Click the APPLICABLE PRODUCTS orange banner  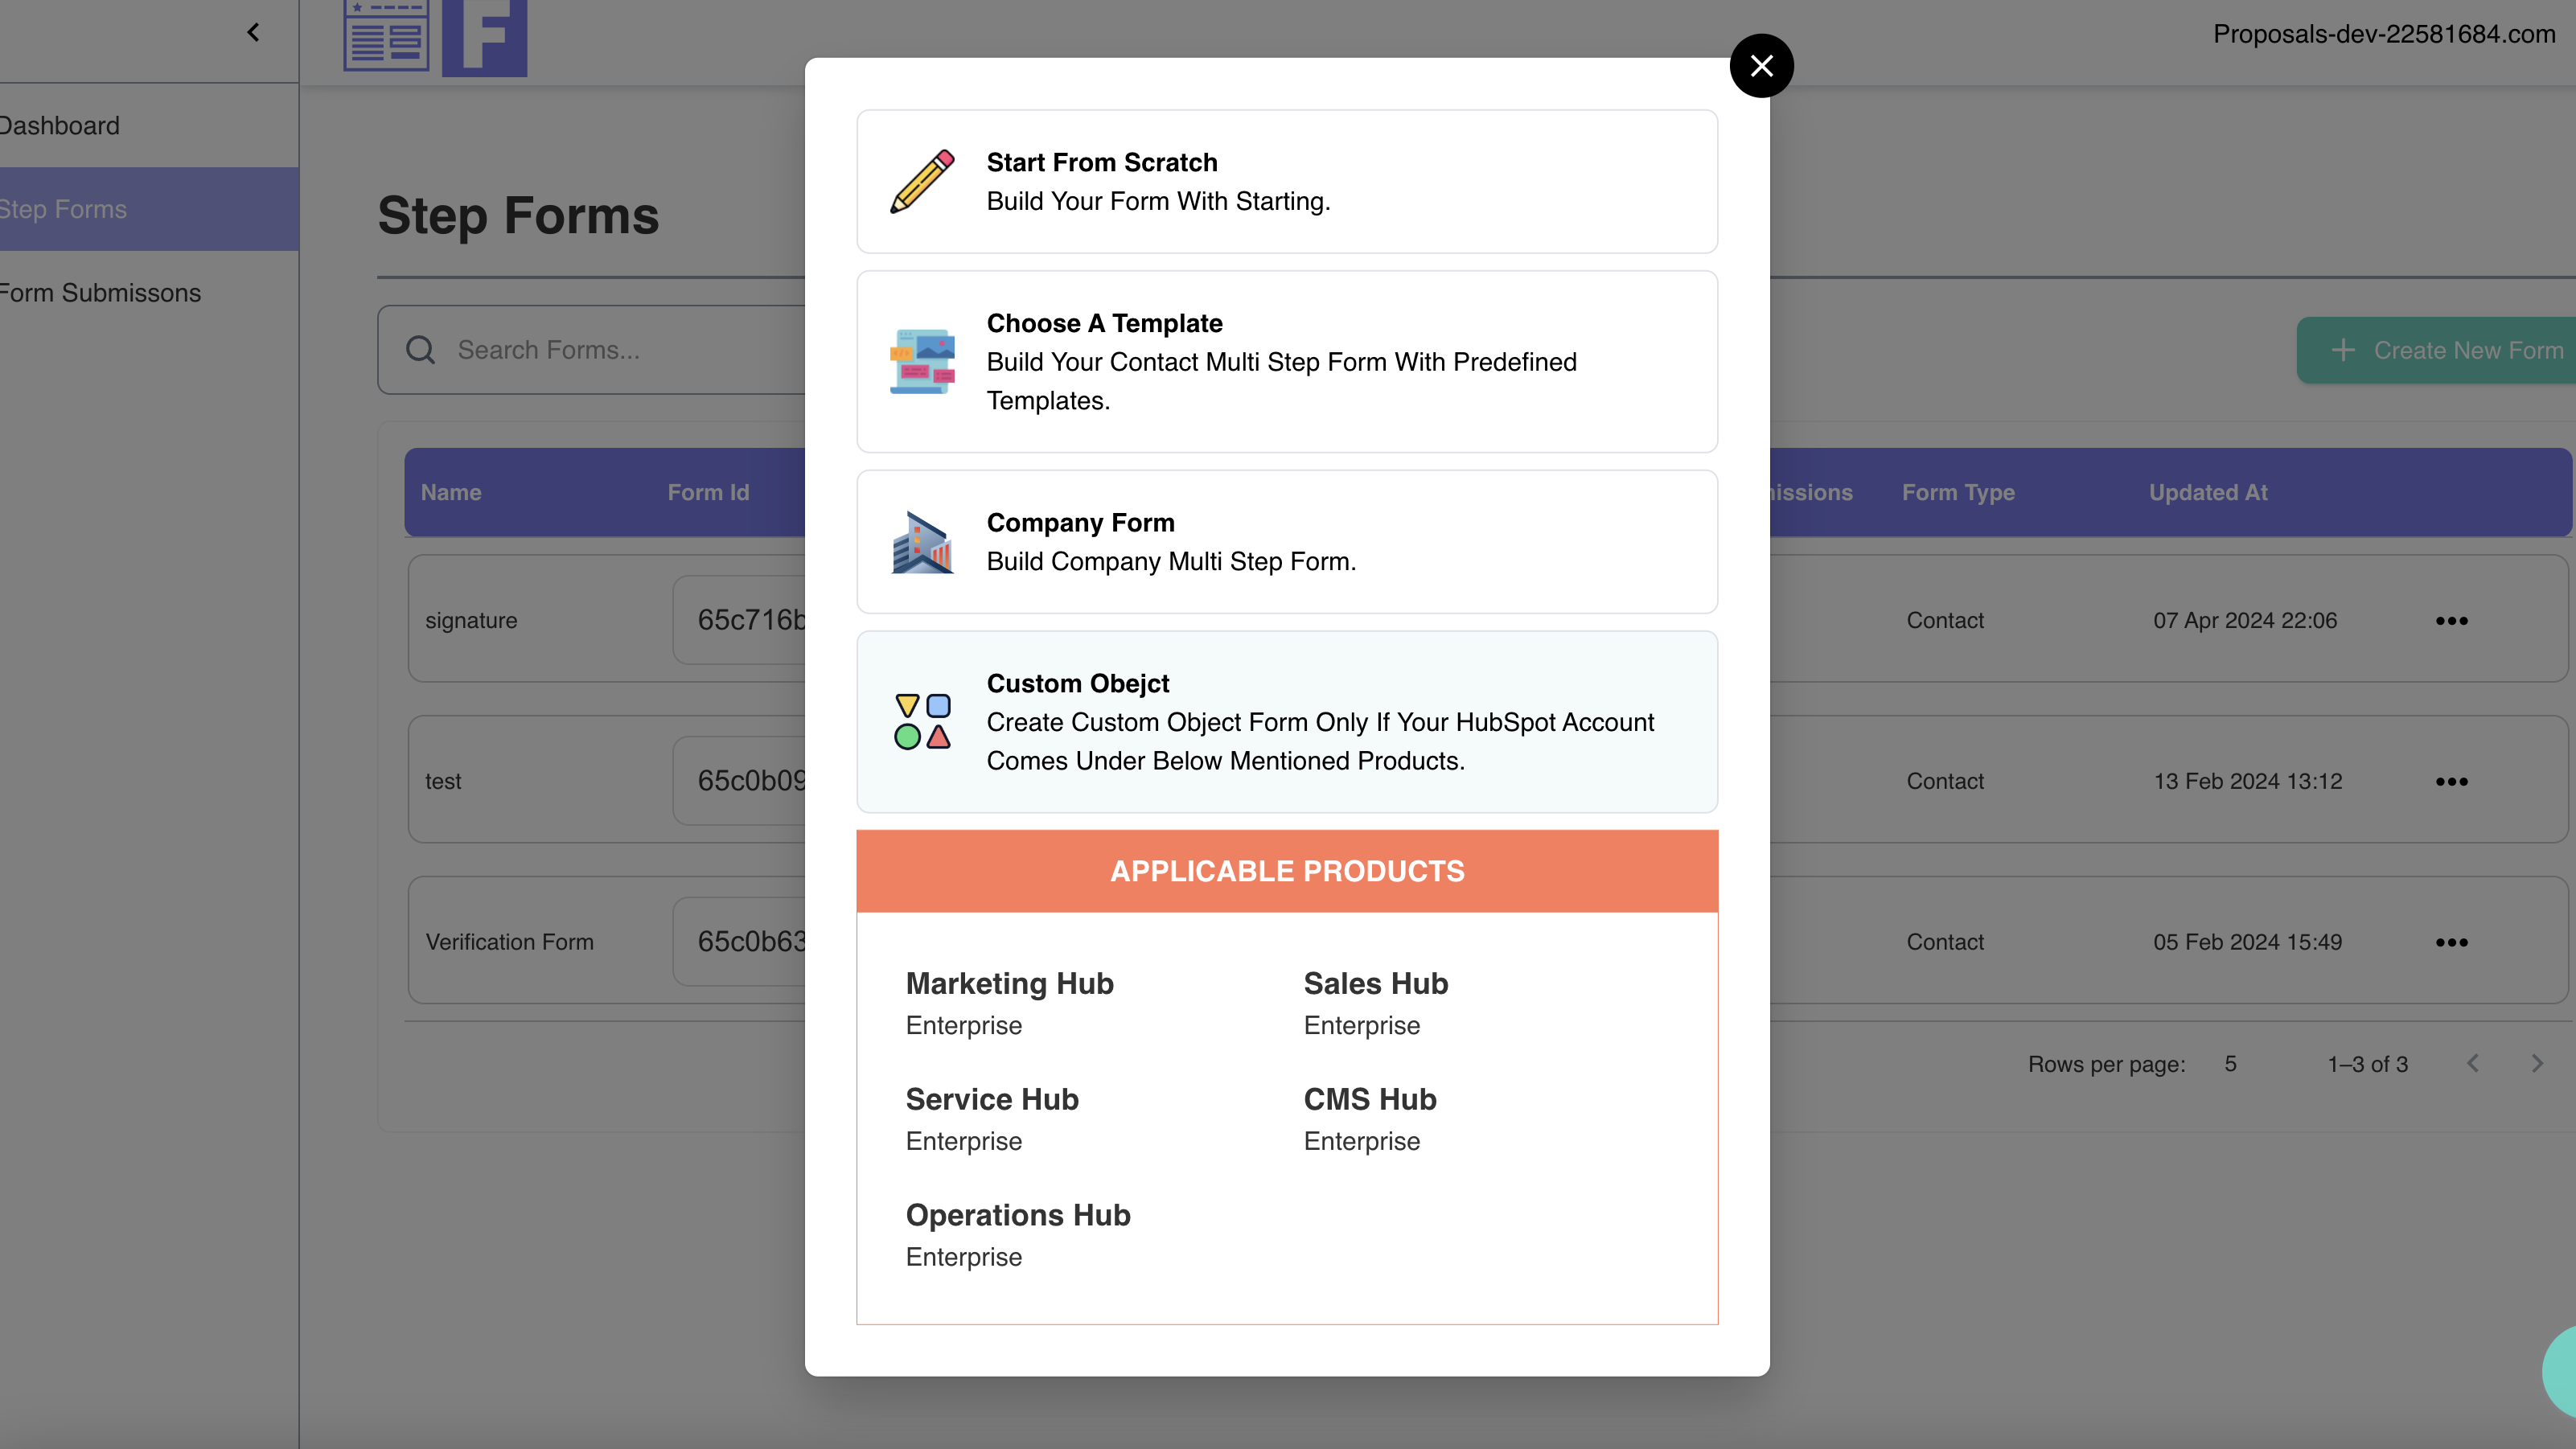point(1287,871)
